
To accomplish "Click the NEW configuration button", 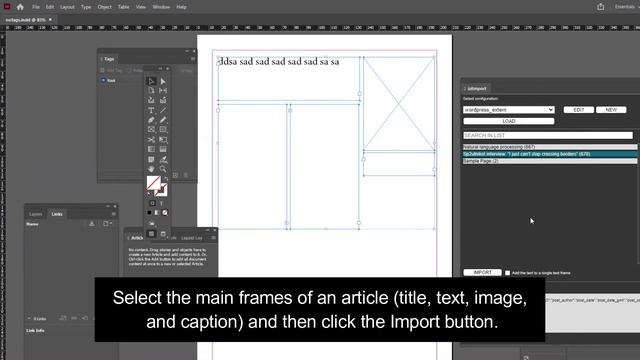I will [611, 110].
